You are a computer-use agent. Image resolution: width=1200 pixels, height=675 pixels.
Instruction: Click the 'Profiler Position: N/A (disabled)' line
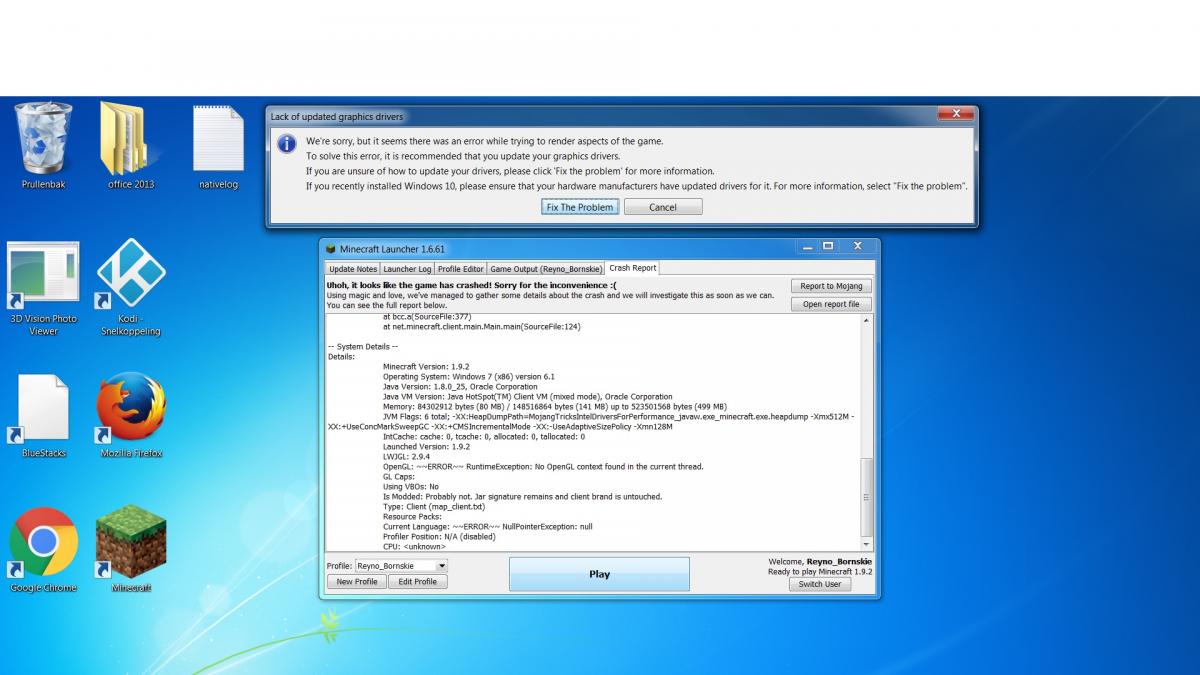[439, 537]
